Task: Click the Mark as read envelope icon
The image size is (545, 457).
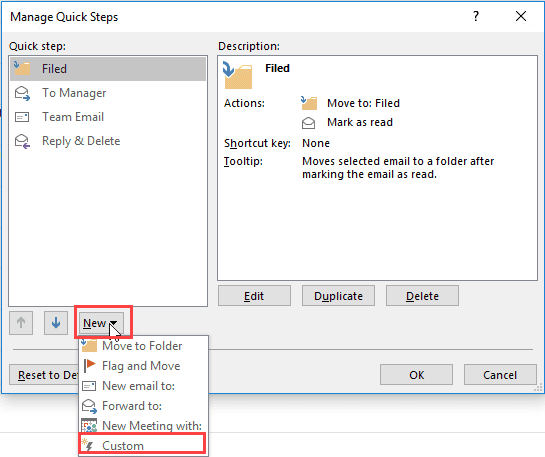Action: pyautogui.click(x=308, y=123)
